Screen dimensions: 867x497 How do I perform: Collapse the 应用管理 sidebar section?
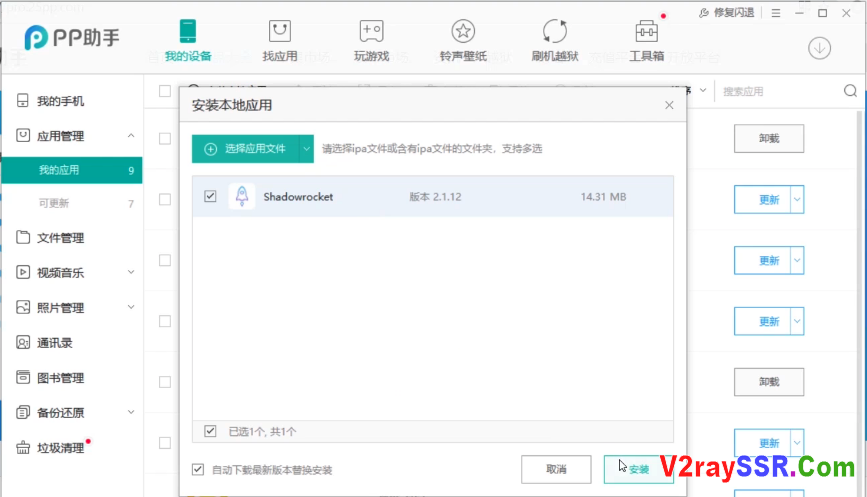(x=131, y=136)
